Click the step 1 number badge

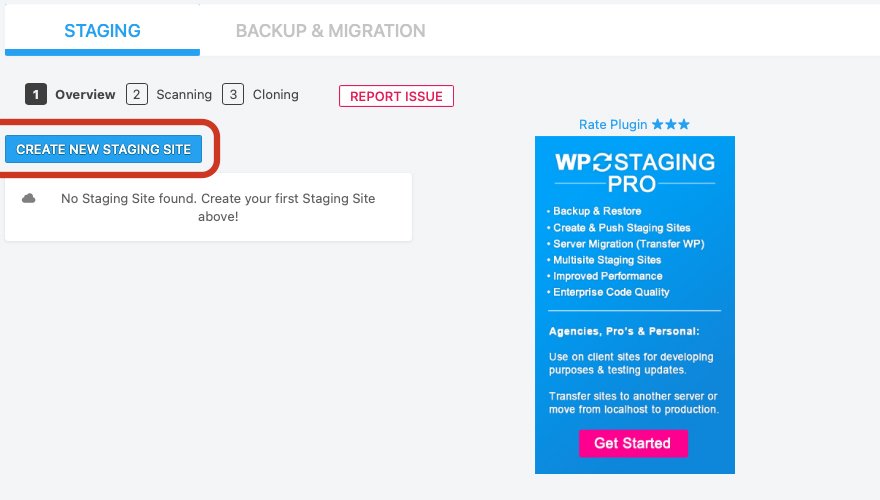pyautogui.click(x=35, y=95)
